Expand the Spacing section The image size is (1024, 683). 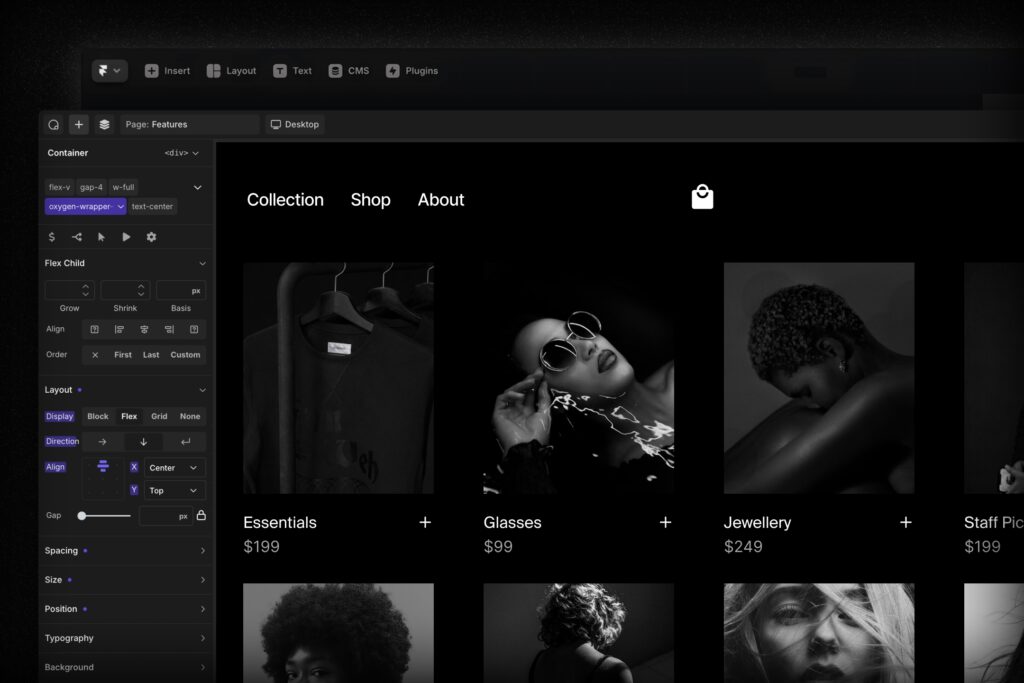tap(125, 550)
